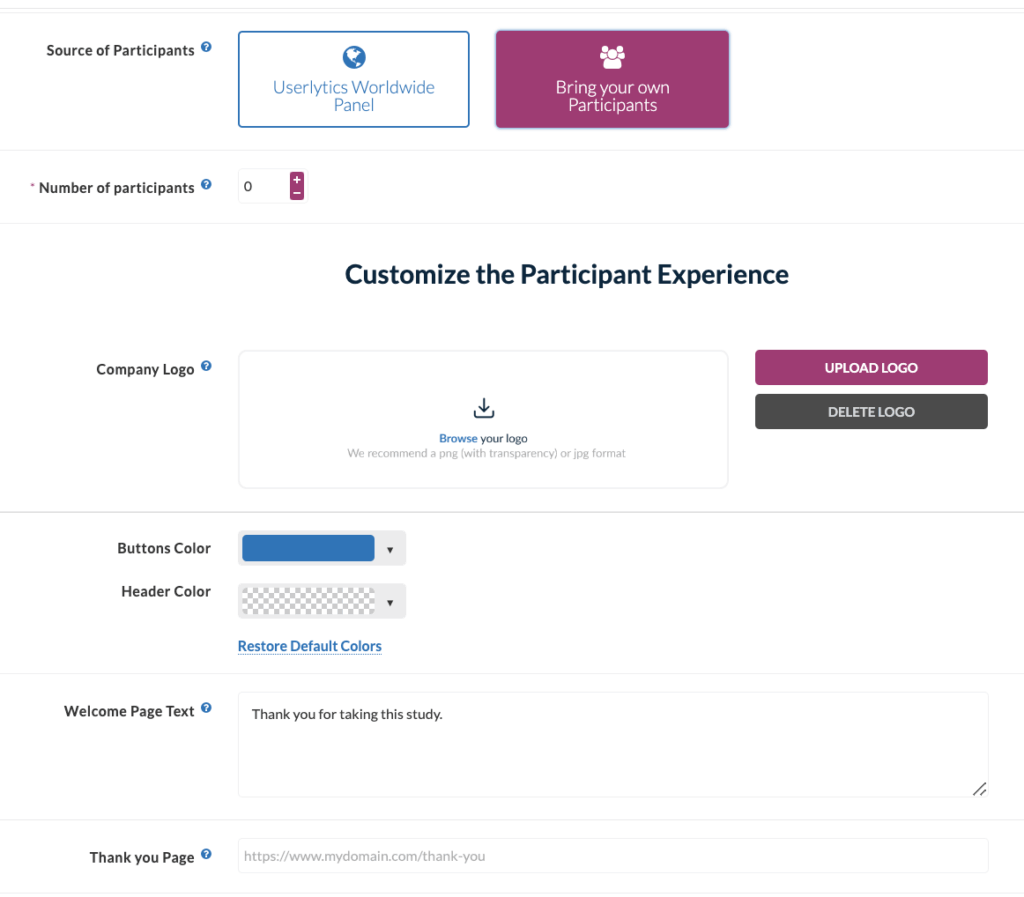Click the Restore Default Colors link
The height and width of the screenshot is (897, 1024).
pyautogui.click(x=309, y=646)
